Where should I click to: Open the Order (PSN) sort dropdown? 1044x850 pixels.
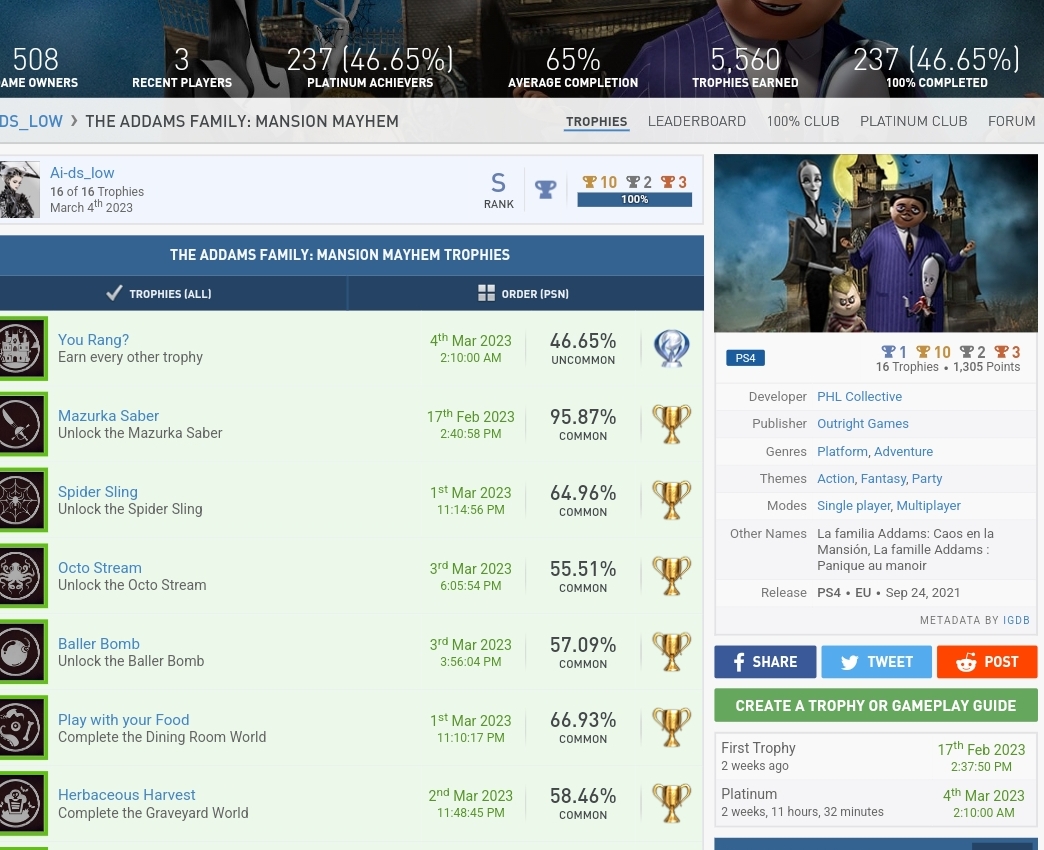coord(525,294)
